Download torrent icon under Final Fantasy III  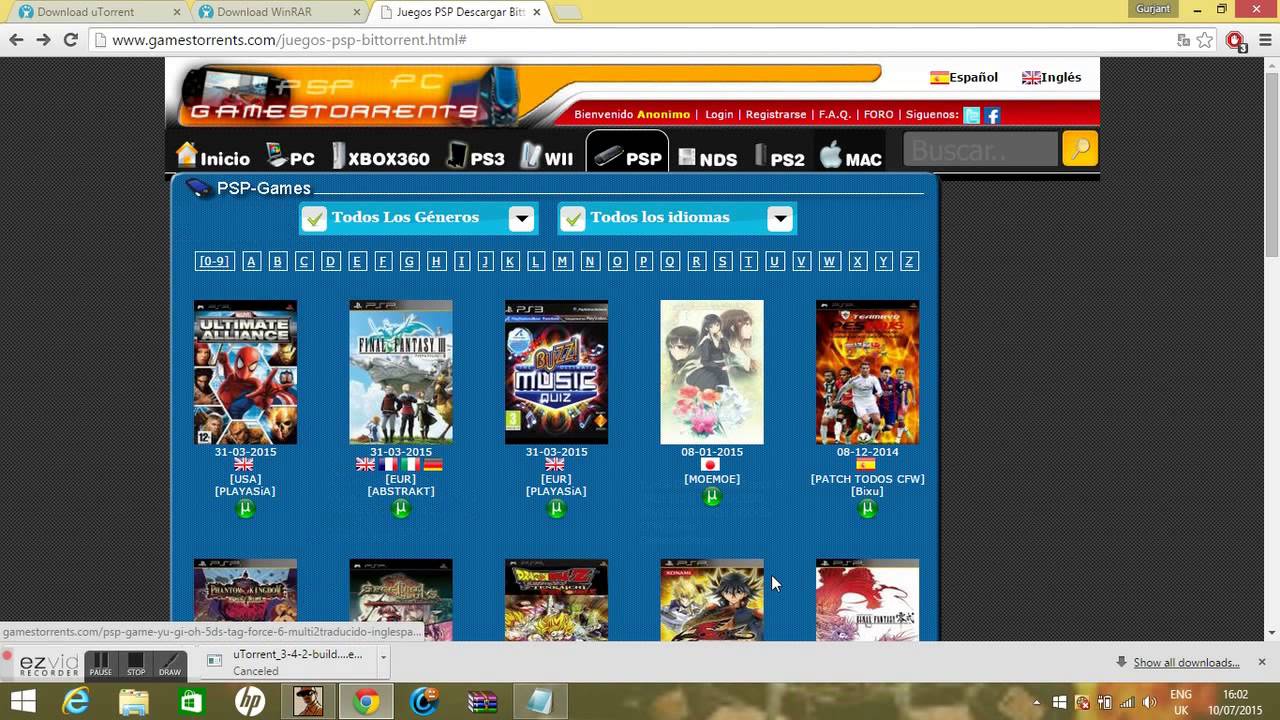coord(401,509)
